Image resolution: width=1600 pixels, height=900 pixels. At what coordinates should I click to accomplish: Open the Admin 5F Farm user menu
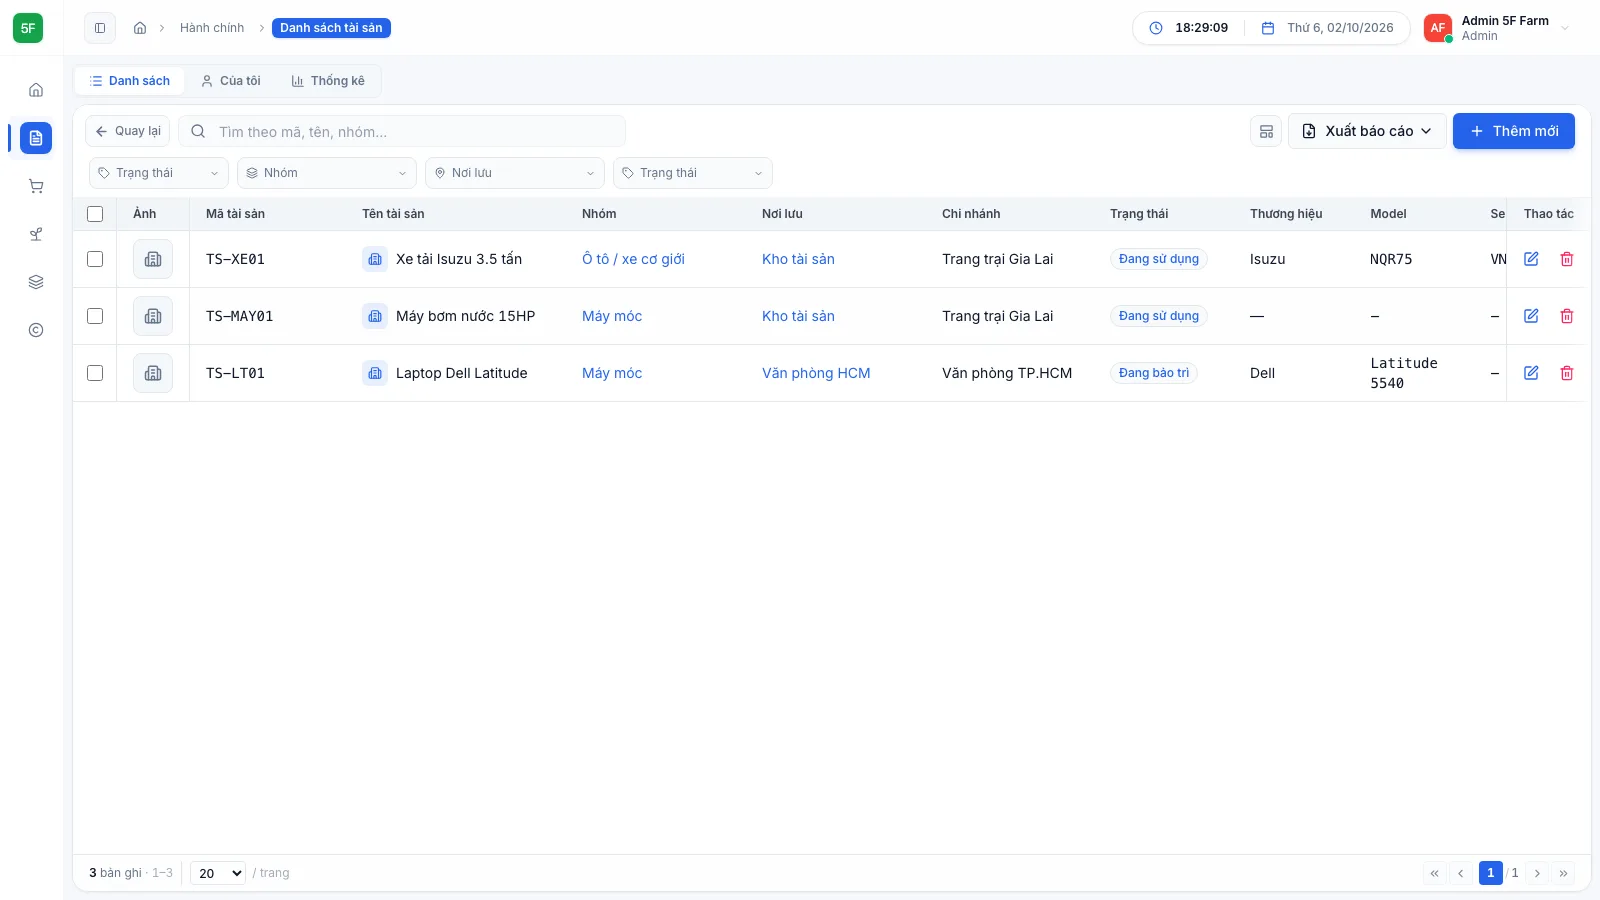click(x=1497, y=28)
